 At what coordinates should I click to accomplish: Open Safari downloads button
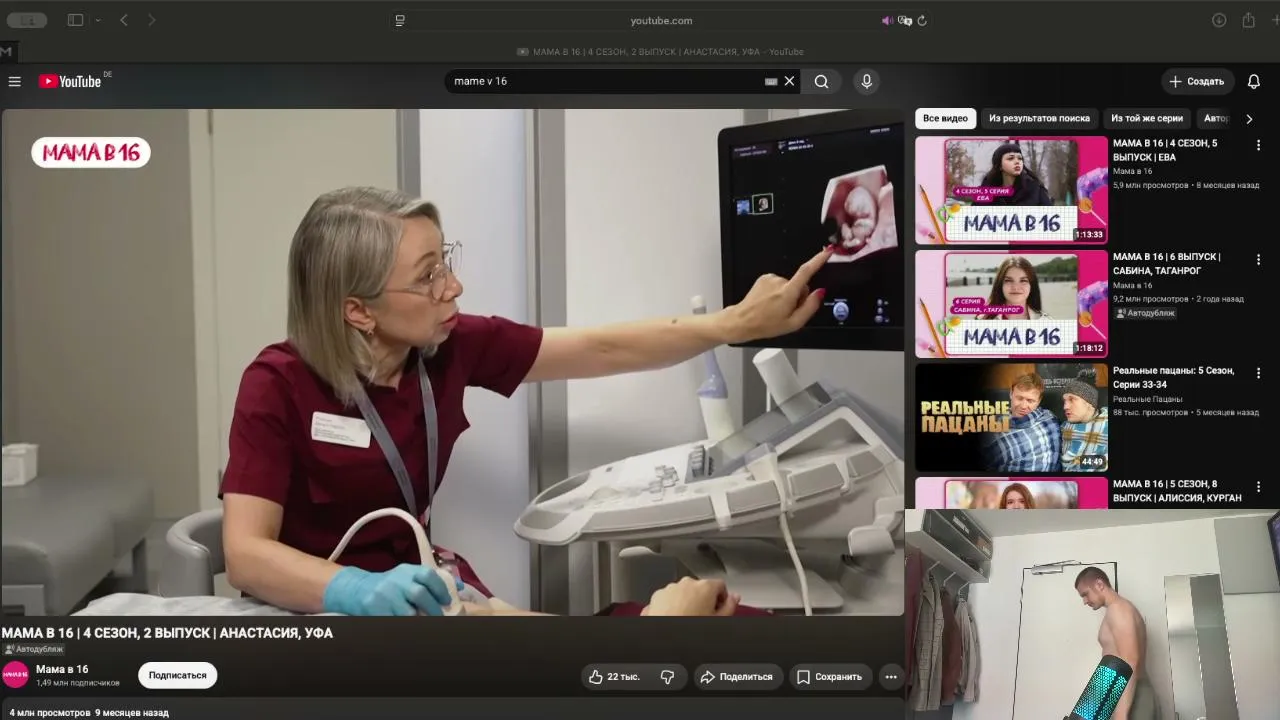(1219, 20)
